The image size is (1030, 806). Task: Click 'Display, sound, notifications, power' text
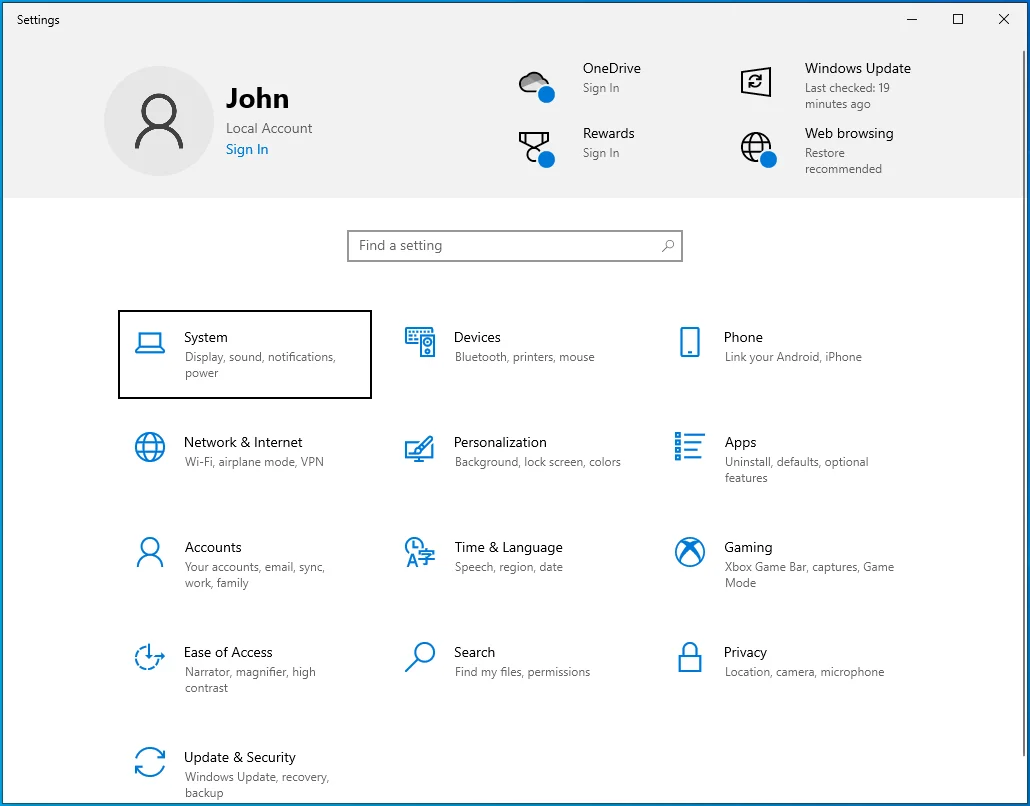point(260,365)
